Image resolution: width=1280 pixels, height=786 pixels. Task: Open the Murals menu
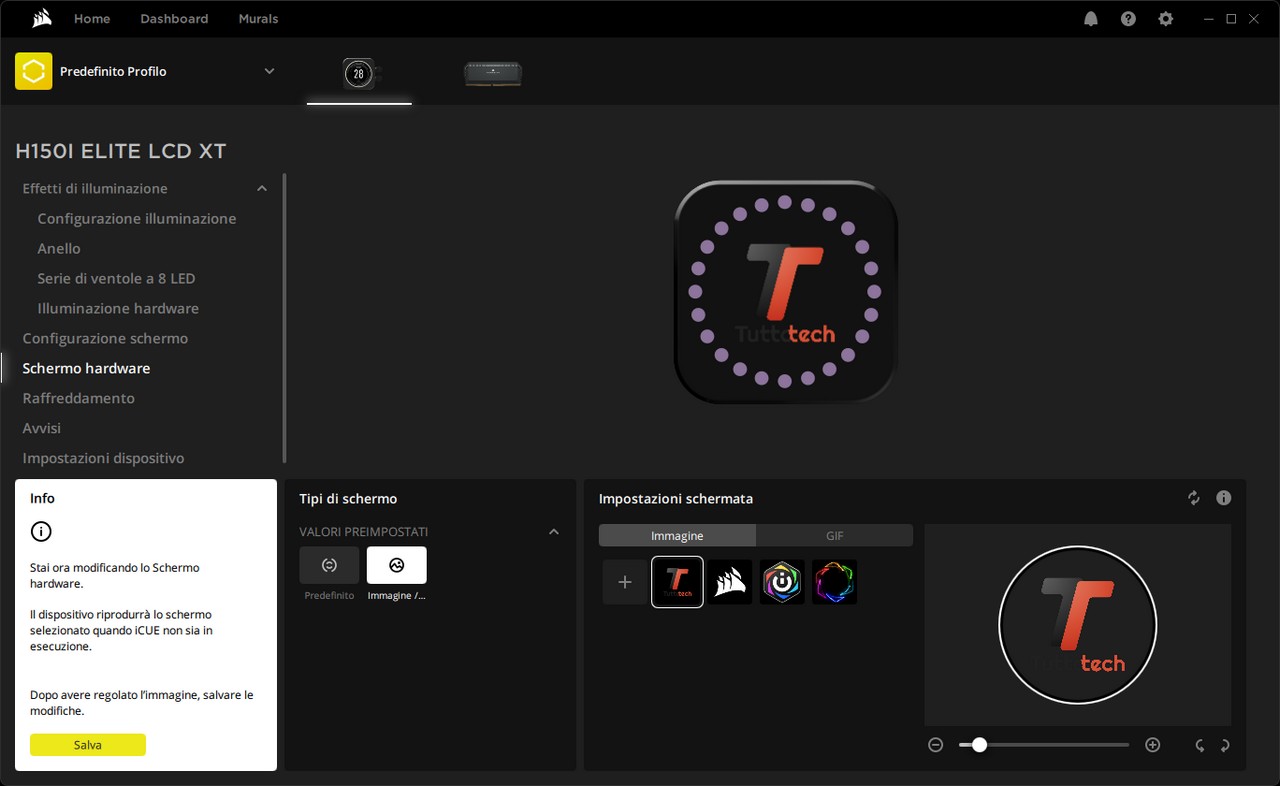(x=258, y=19)
